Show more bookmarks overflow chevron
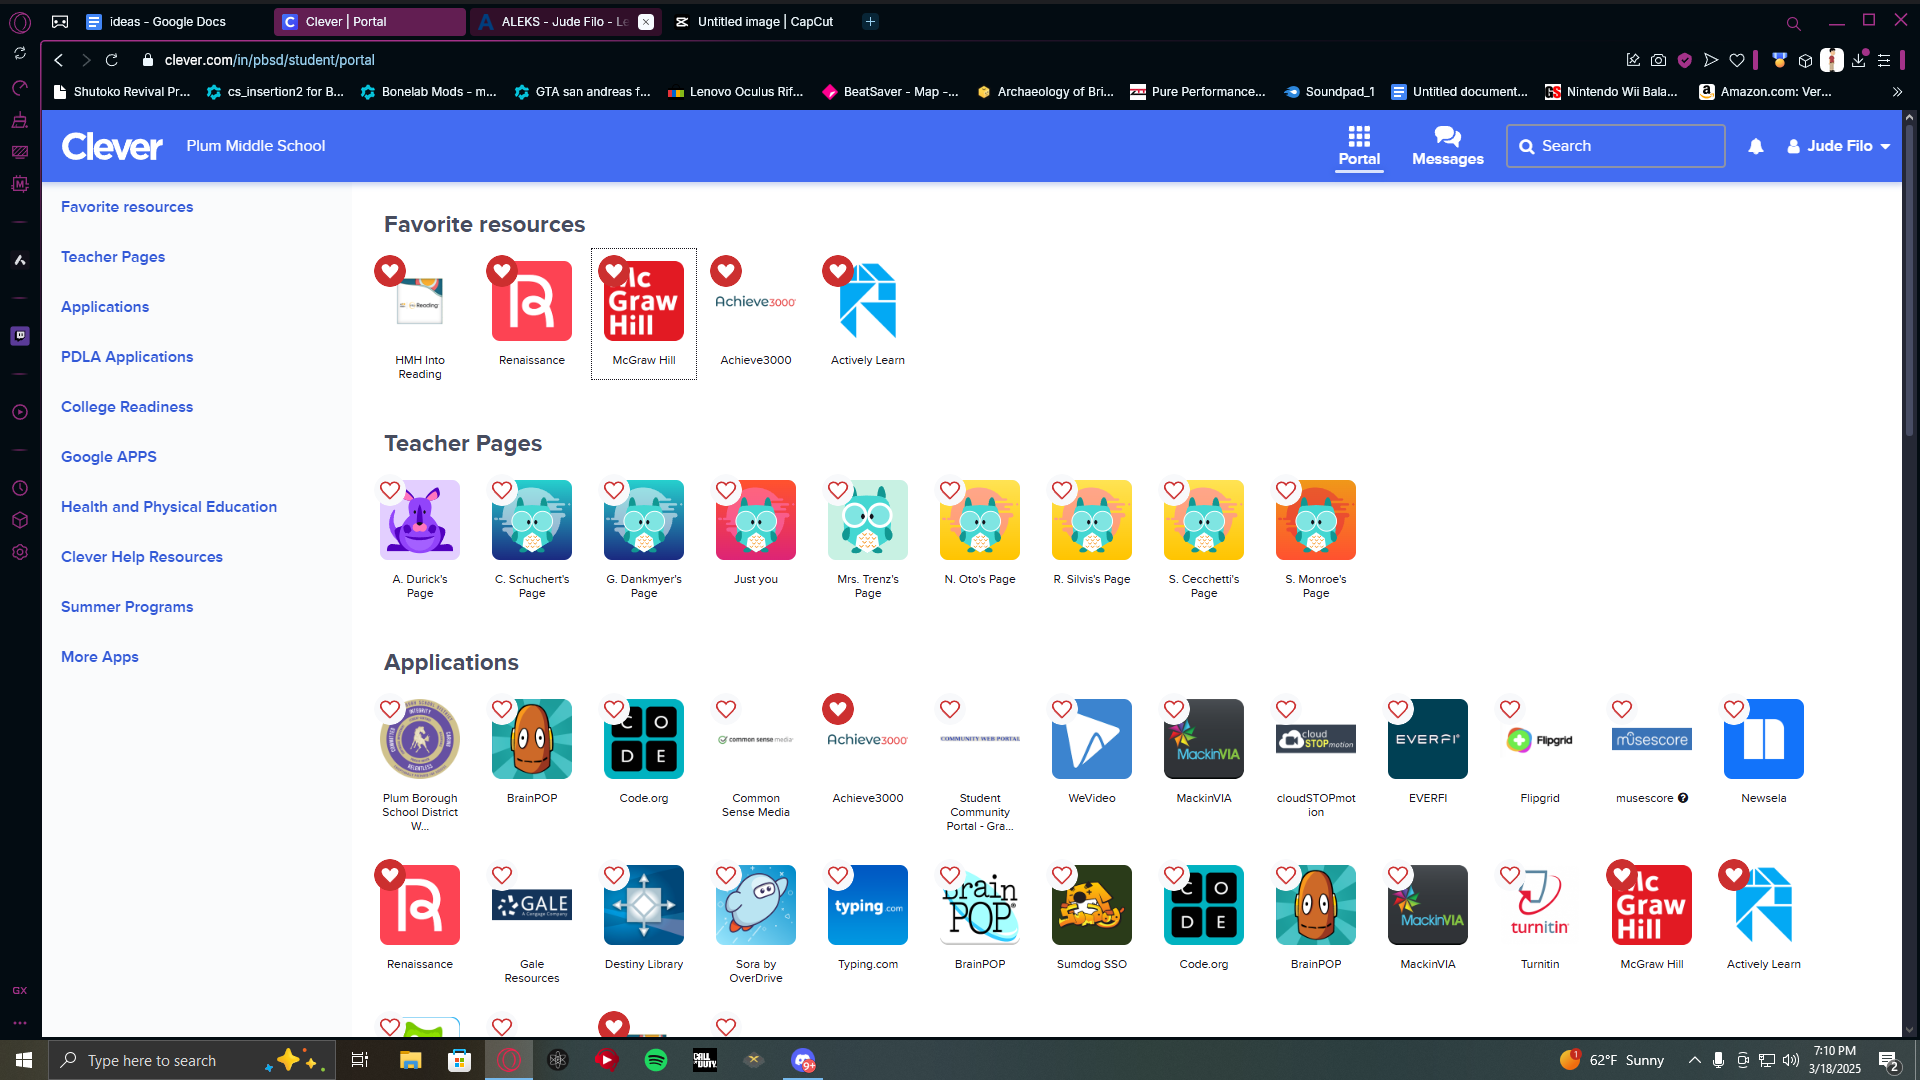1920x1080 pixels. [1897, 92]
